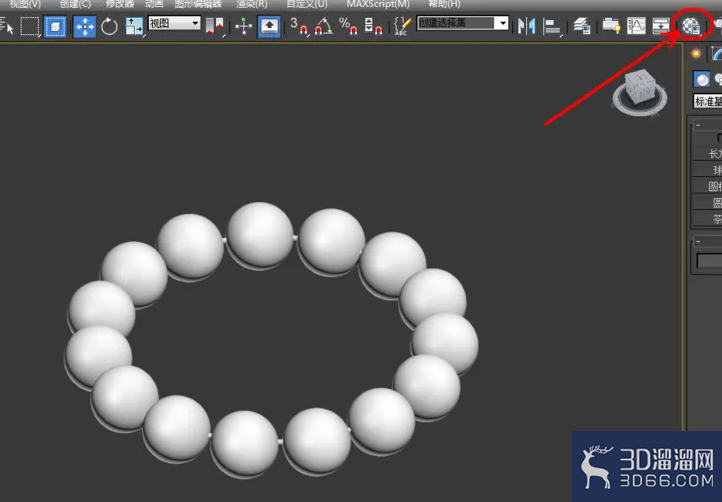The height and width of the screenshot is (502, 722).
Task: Toggle the Percent Snap tool
Action: (348, 26)
